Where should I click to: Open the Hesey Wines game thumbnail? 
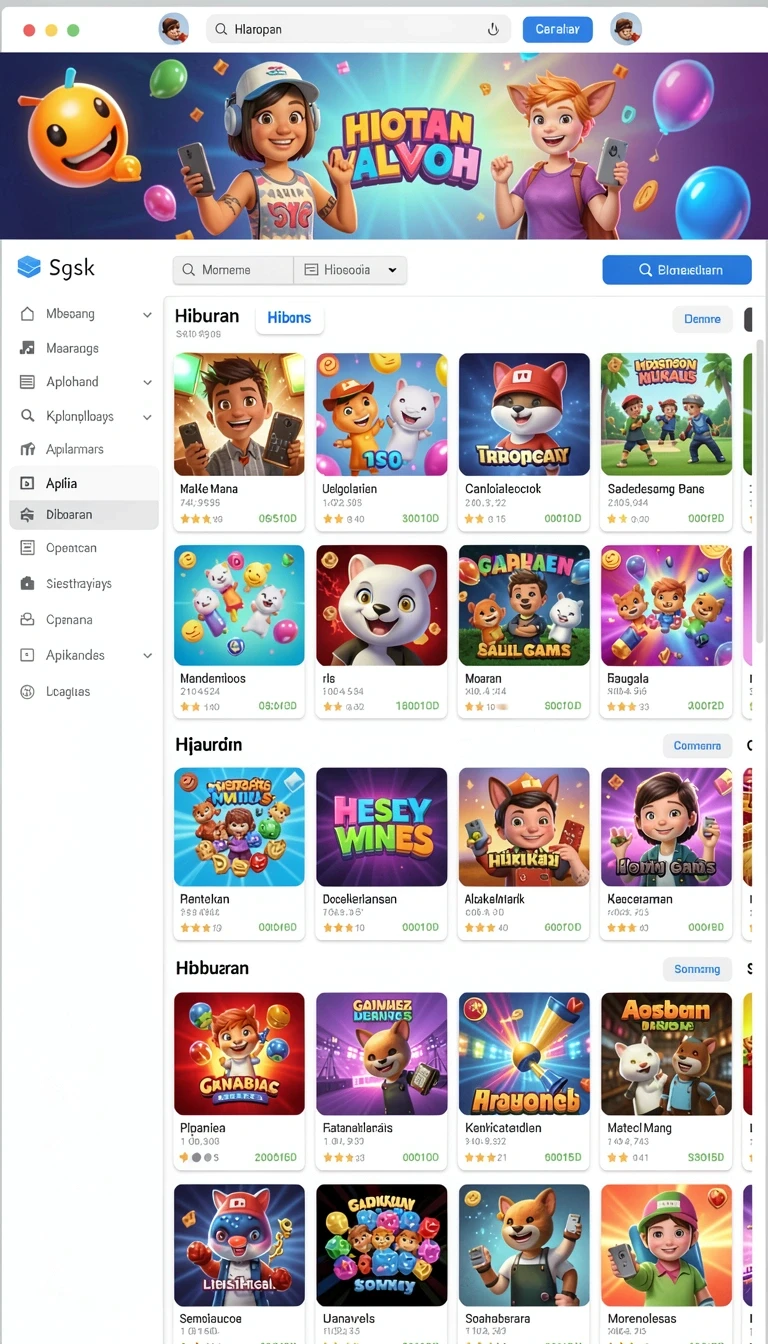click(x=382, y=827)
